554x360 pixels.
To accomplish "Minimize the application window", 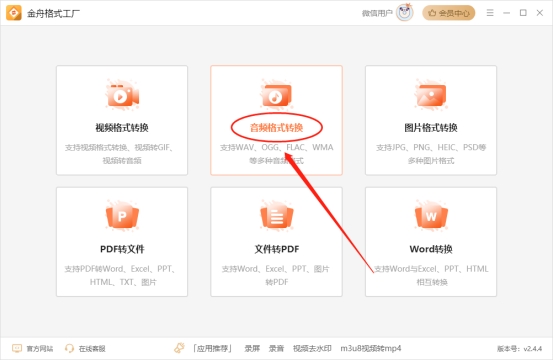I will coord(506,13).
